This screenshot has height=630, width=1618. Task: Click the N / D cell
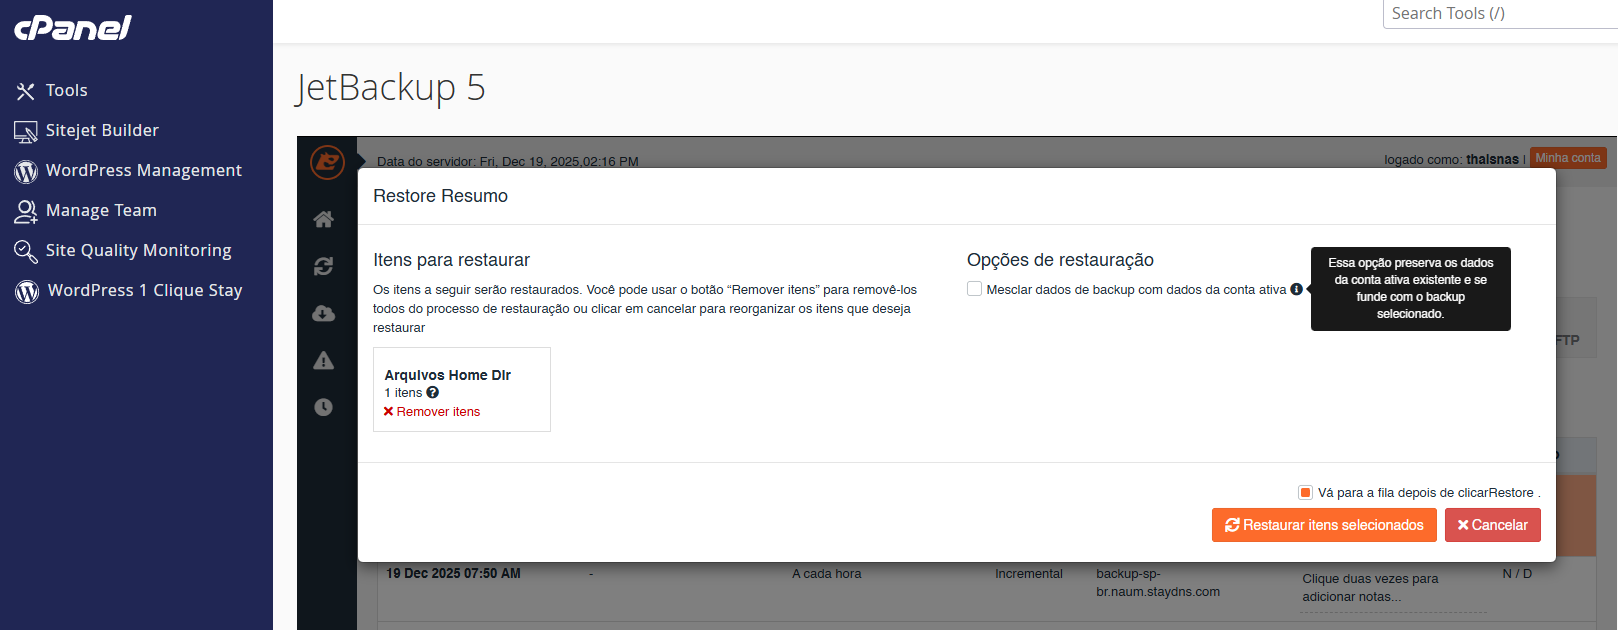click(1517, 574)
